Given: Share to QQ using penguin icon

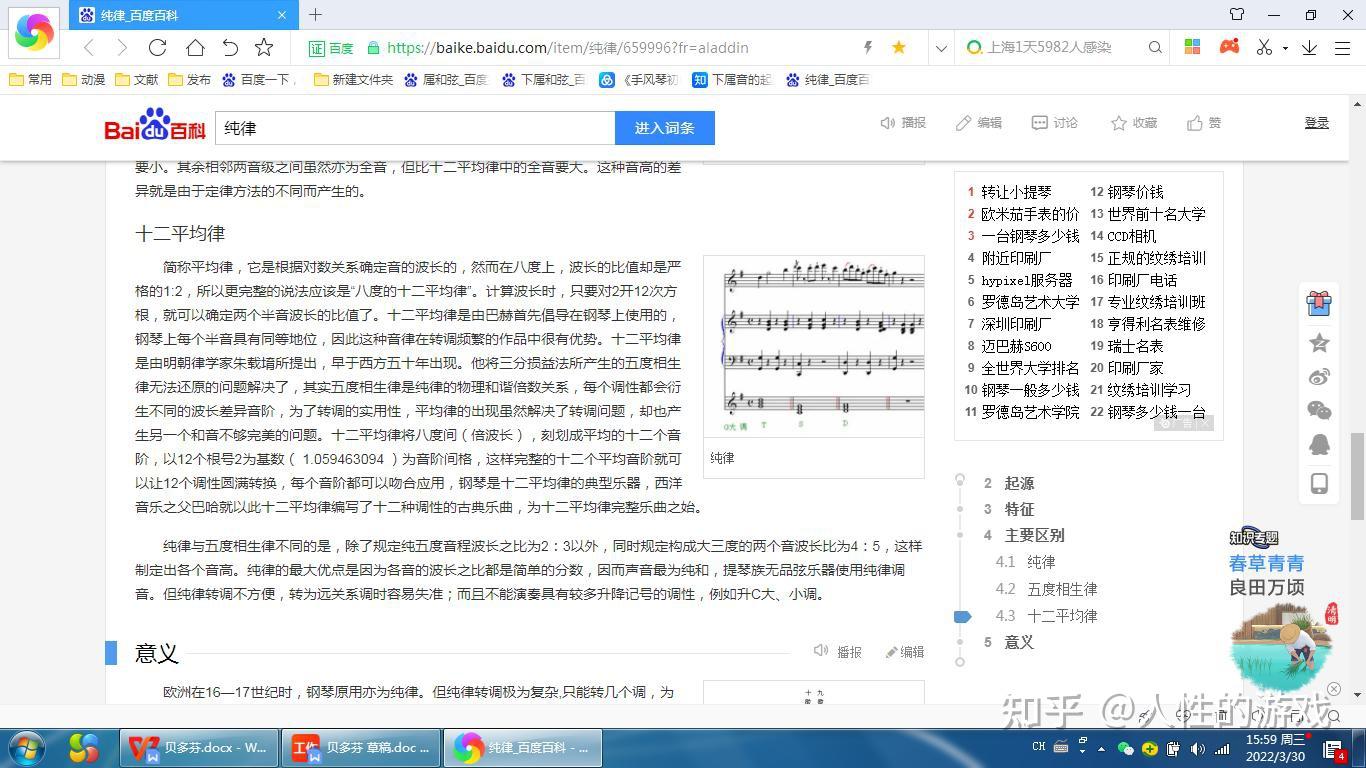Looking at the screenshot, I should point(1319,444).
